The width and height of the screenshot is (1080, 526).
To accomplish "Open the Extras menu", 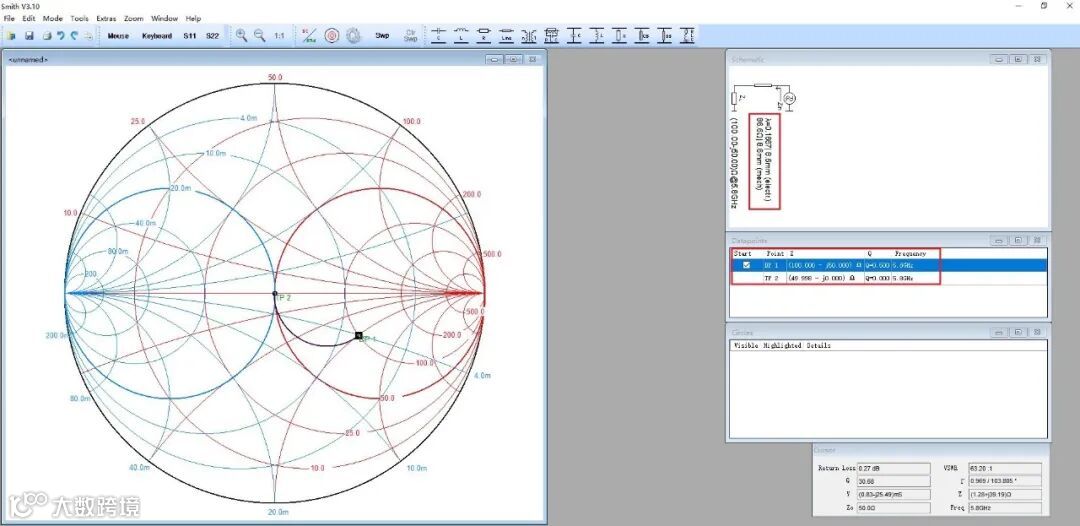I will 107,19.
